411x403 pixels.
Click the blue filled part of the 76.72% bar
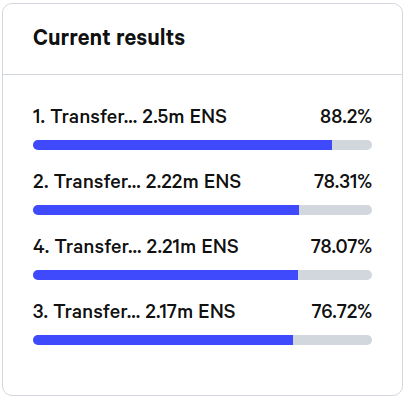(x=163, y=340)
